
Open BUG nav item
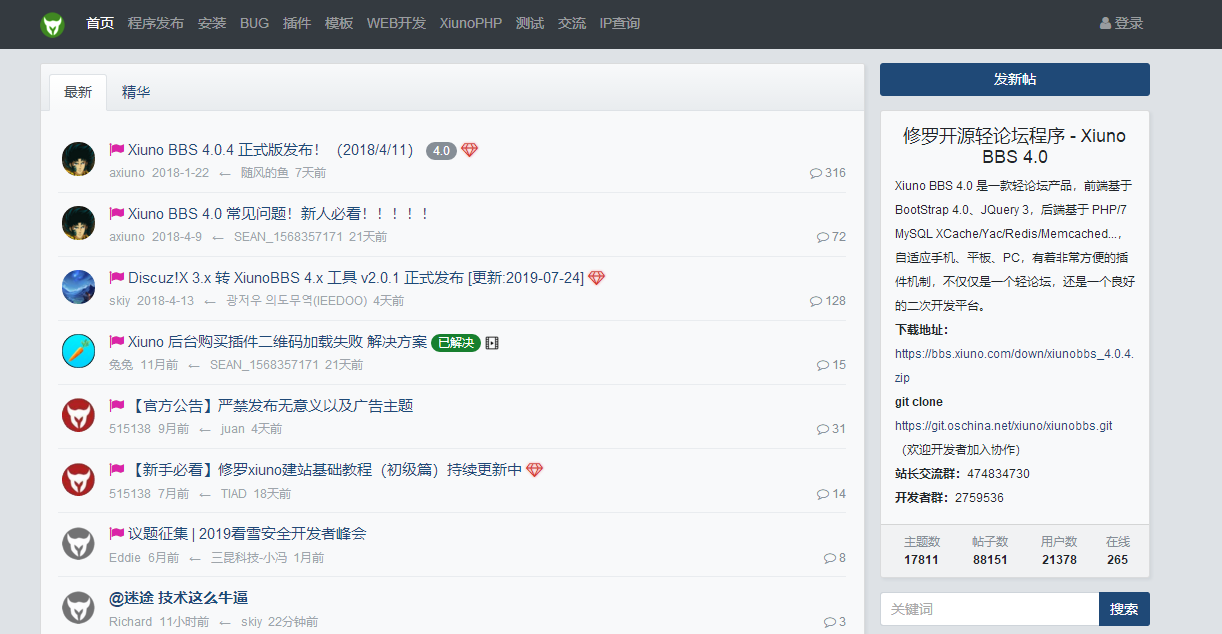255,23
